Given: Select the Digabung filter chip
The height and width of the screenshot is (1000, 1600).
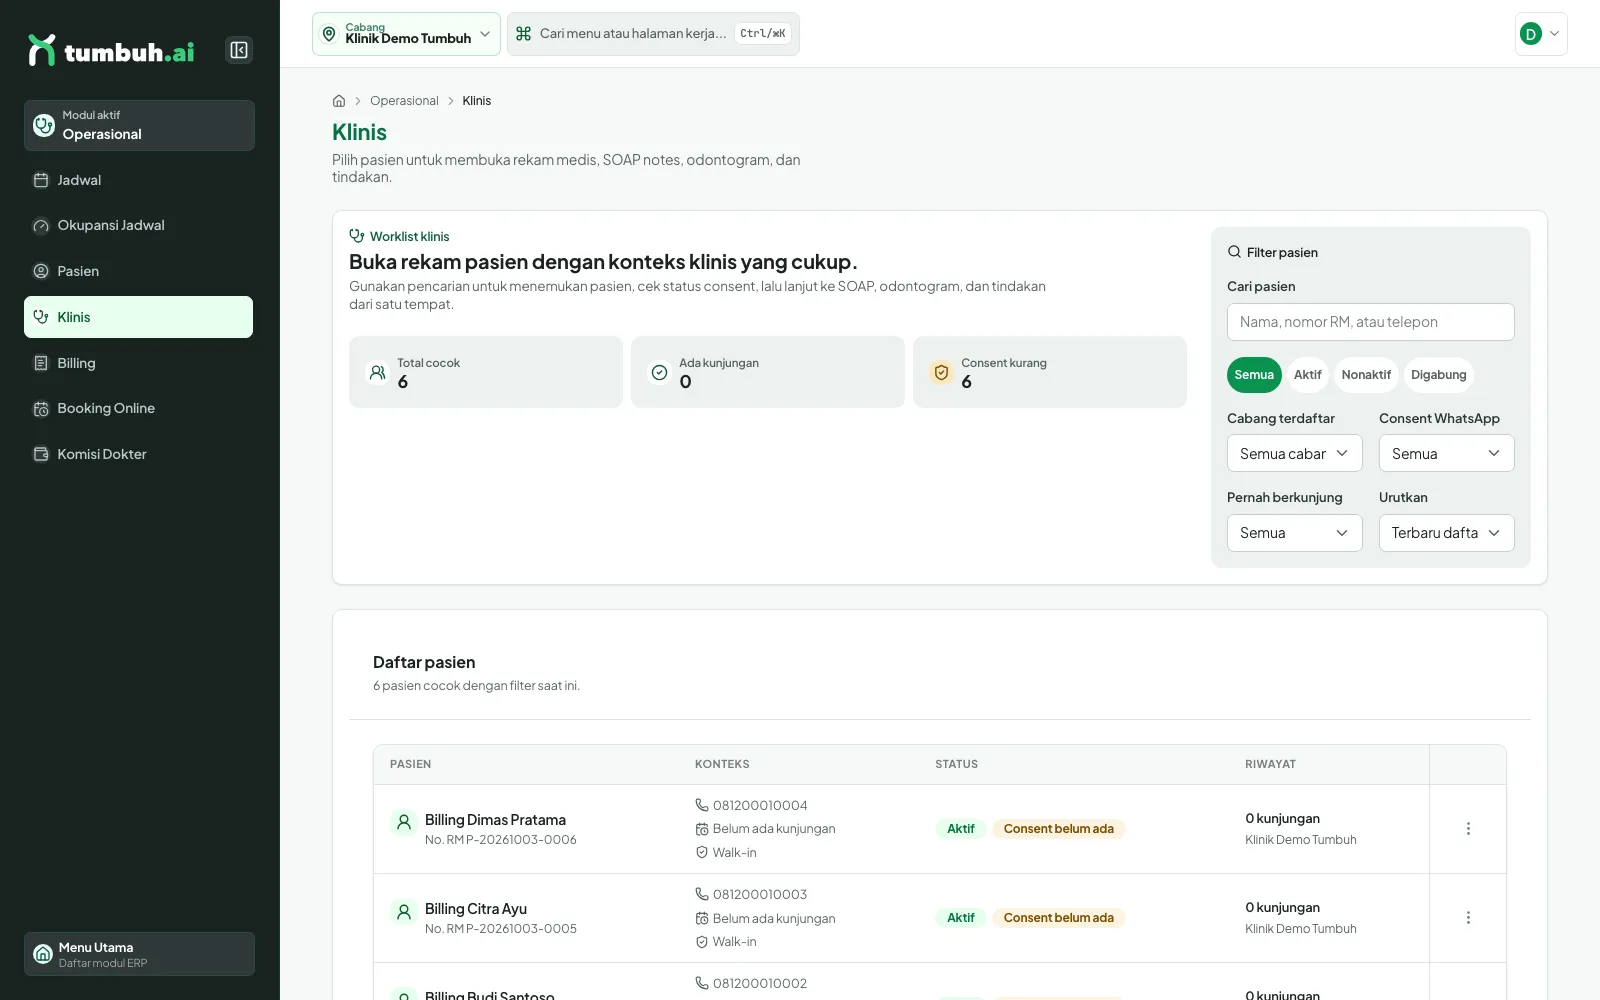Looking at the screenshot, I should click(x=1438, y=375).
